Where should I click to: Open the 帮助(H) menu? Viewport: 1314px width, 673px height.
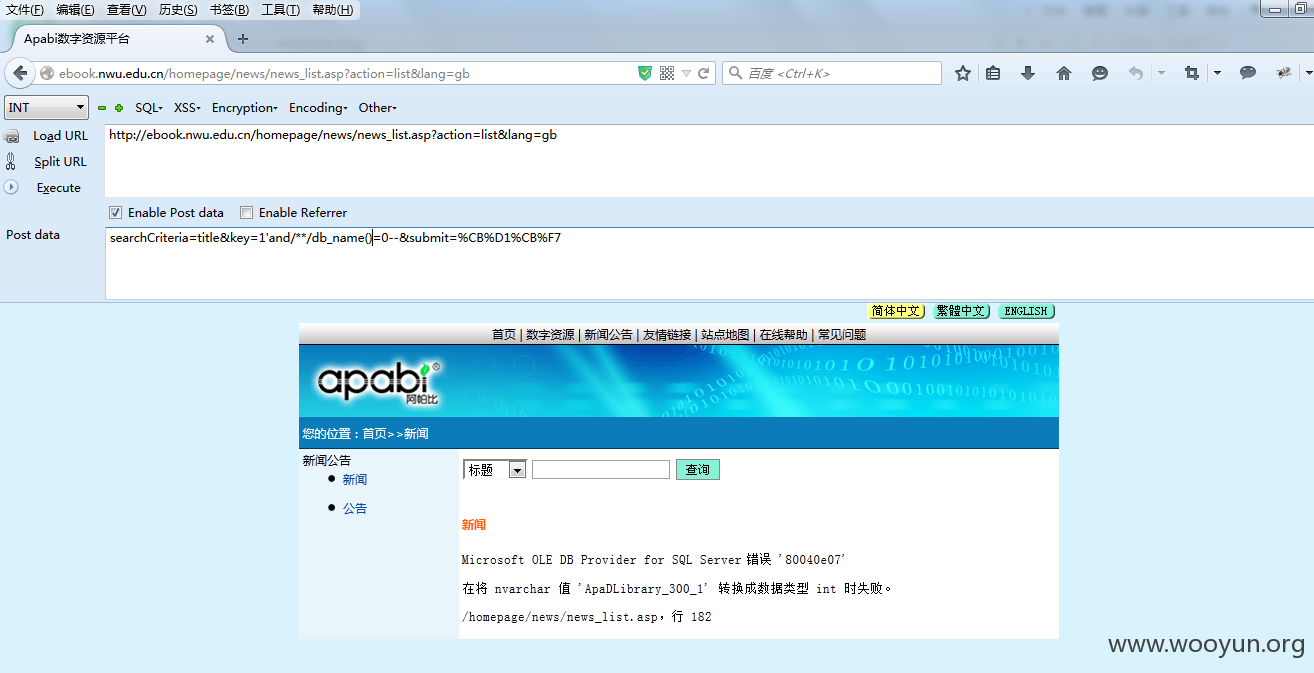[x=332, y=10]
